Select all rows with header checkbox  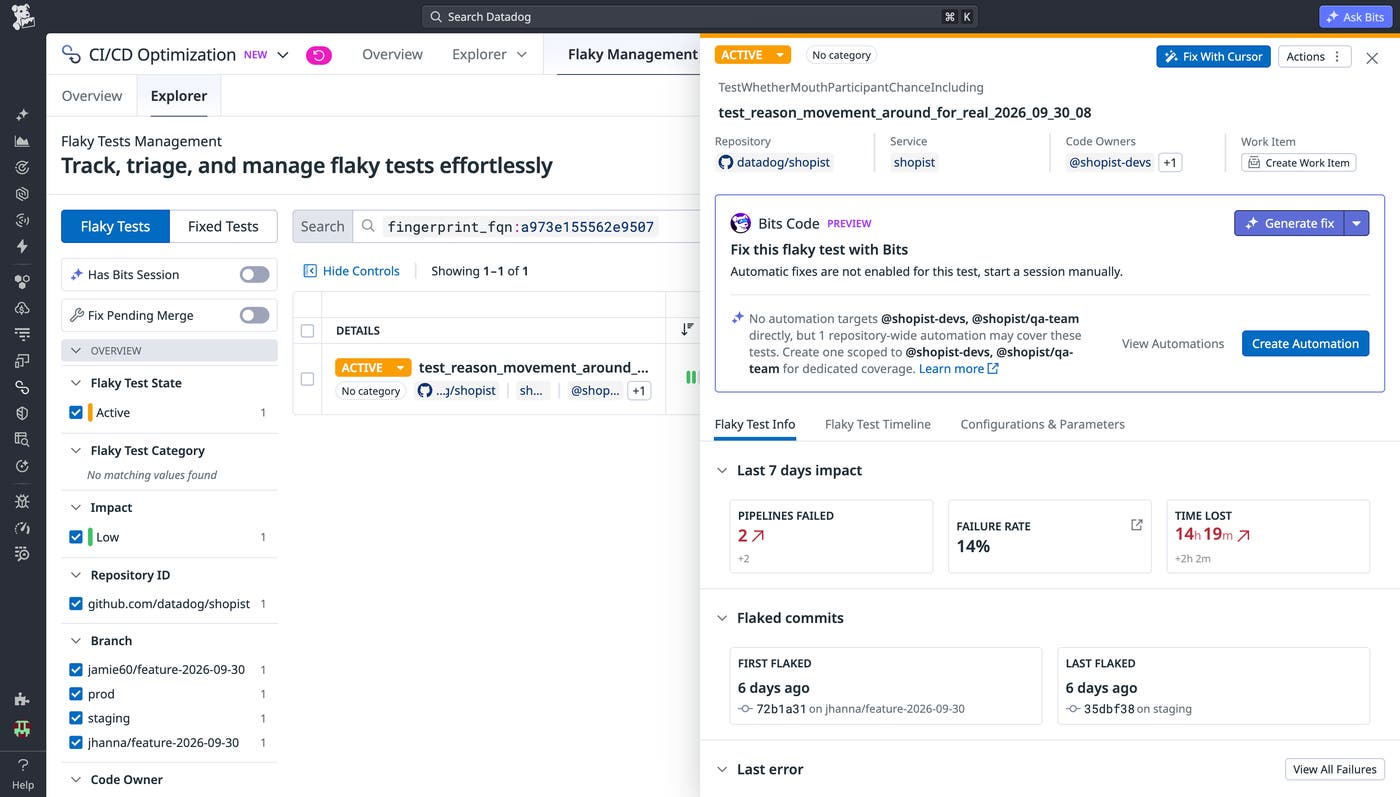point(307,331)
